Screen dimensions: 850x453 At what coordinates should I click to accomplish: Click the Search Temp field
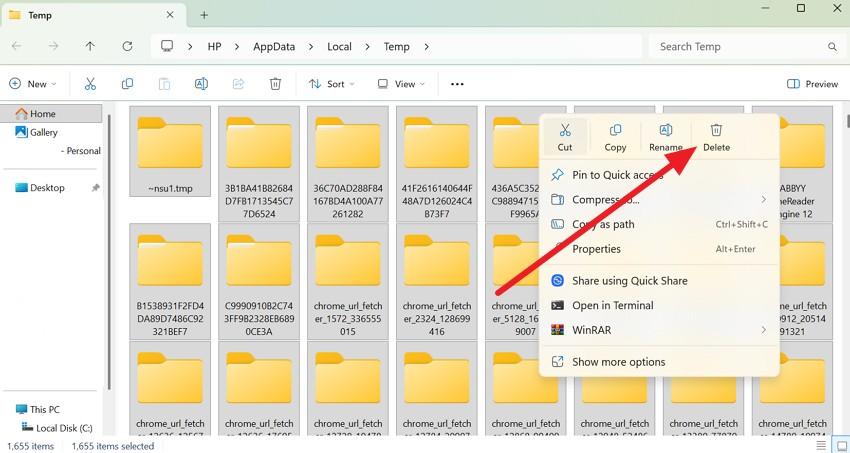pos(746,47)
